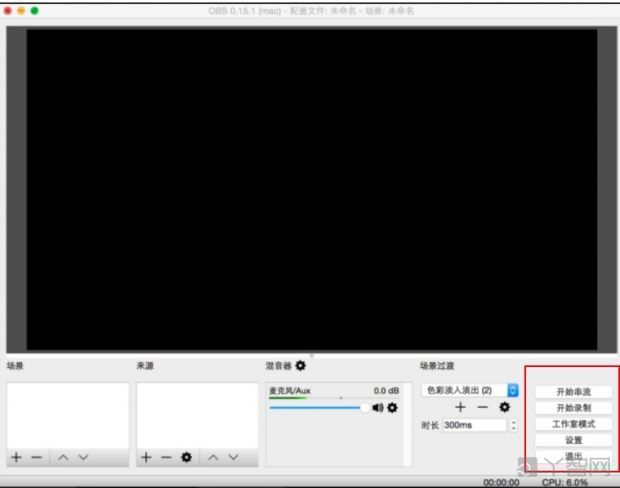Remove selected source with minus icon
The width and height of the screenshot is (620, 488).
point(166,458)
